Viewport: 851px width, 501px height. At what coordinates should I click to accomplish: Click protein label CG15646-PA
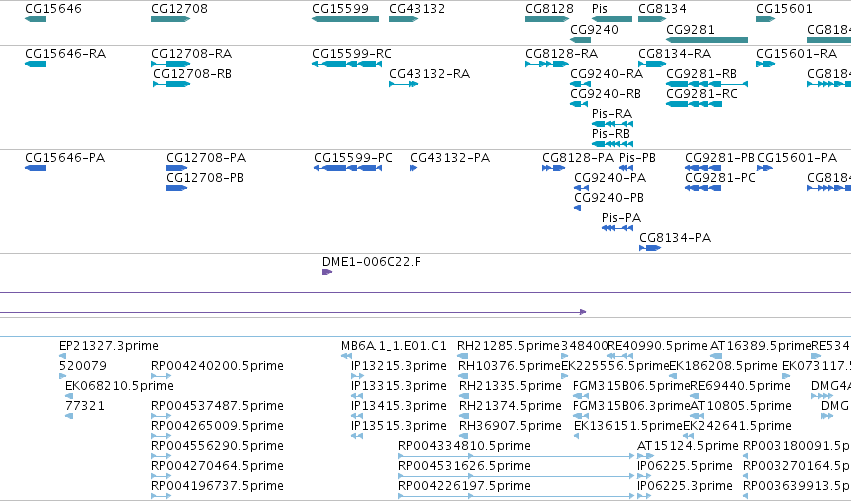point(65,158)
